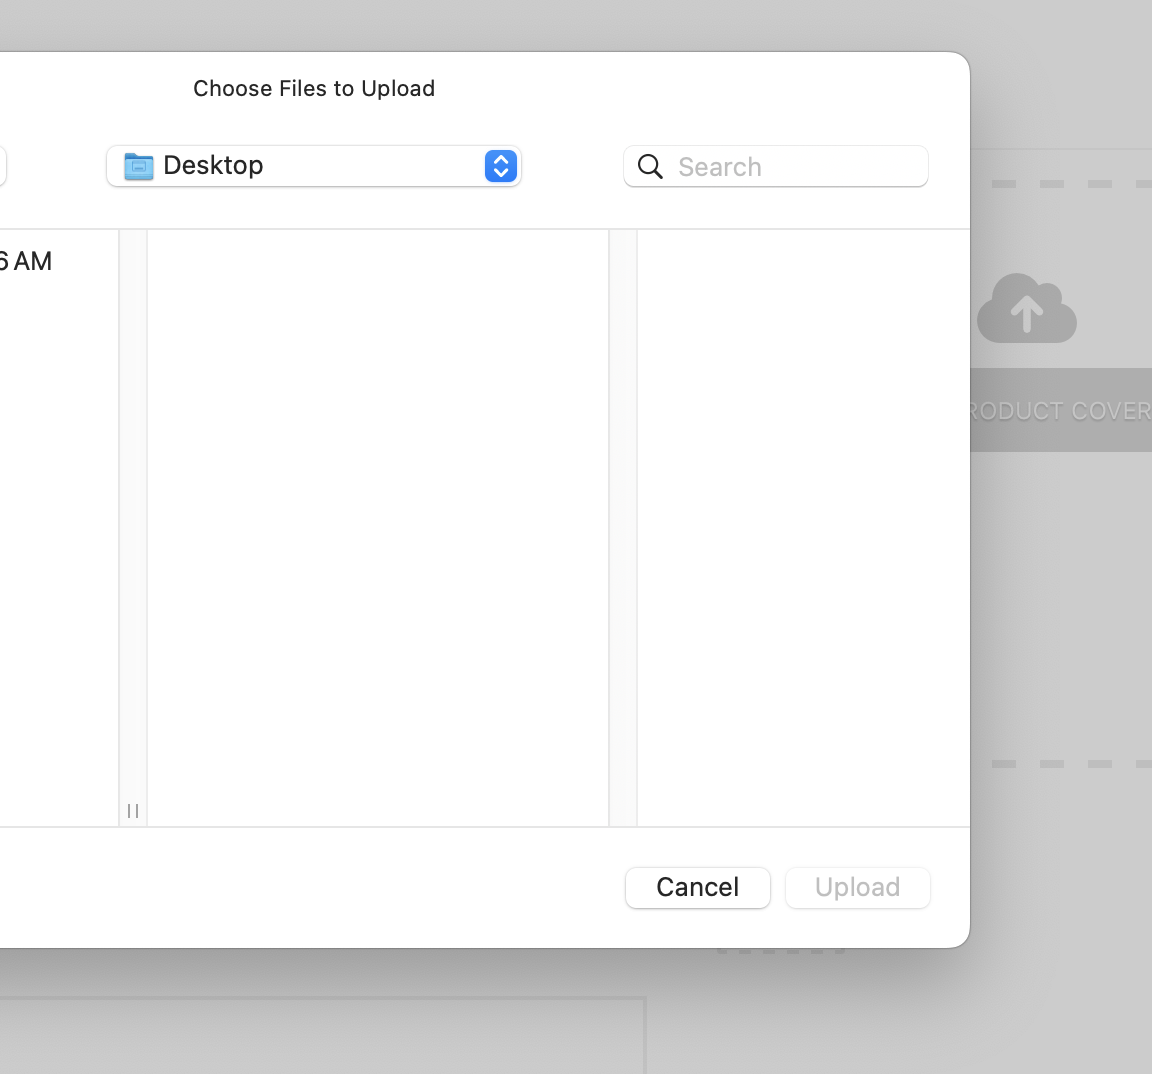Click the partially visible toolbar button at left edge
The width and height of the screenshot is (1152, 1074).
coord(3,166)
